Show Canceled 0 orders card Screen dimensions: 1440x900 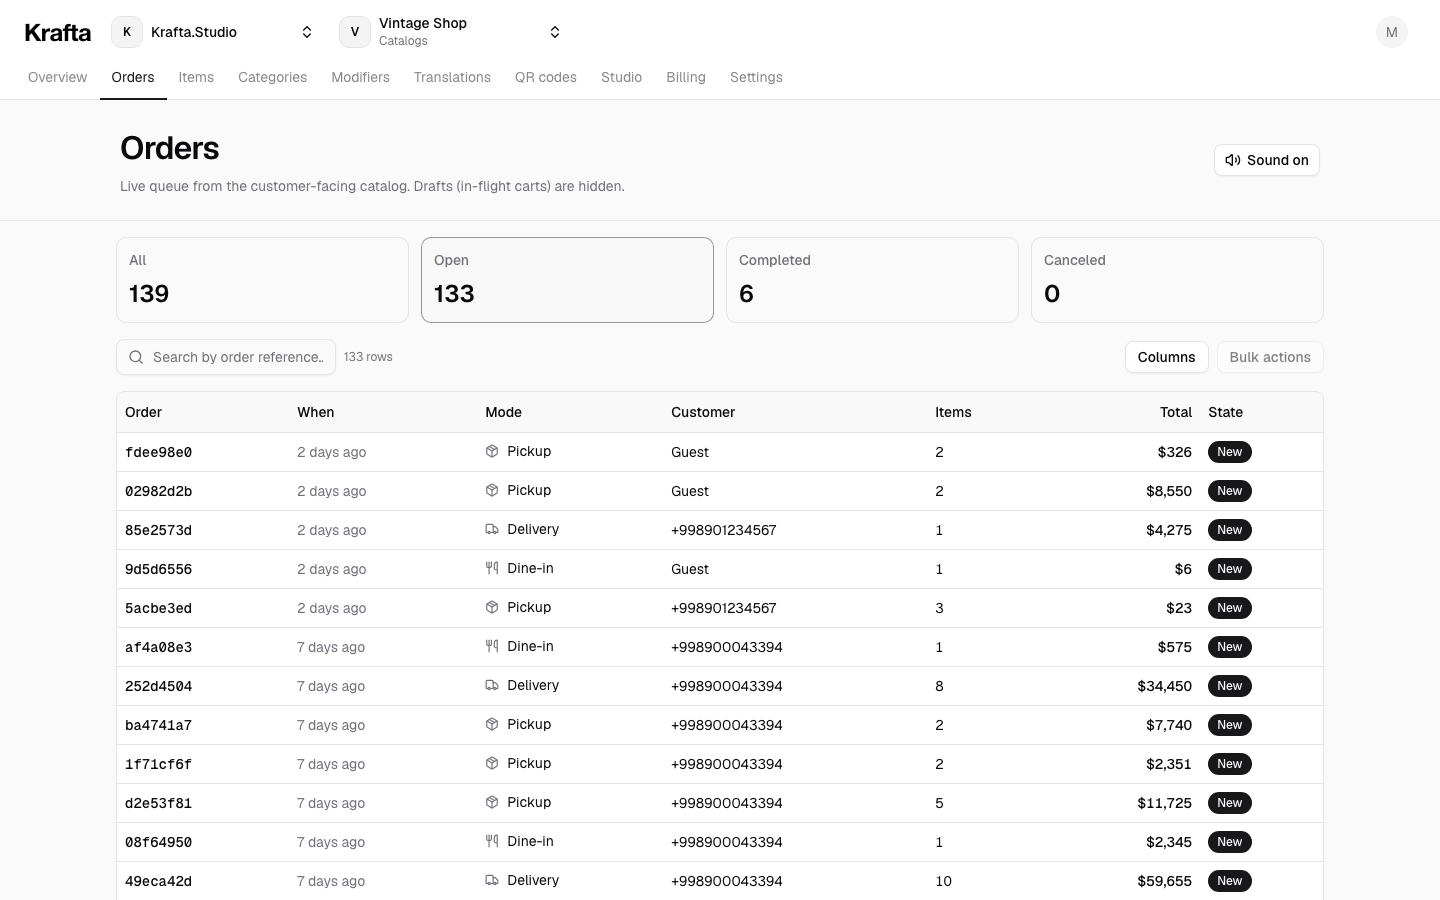pos(1177,280)
